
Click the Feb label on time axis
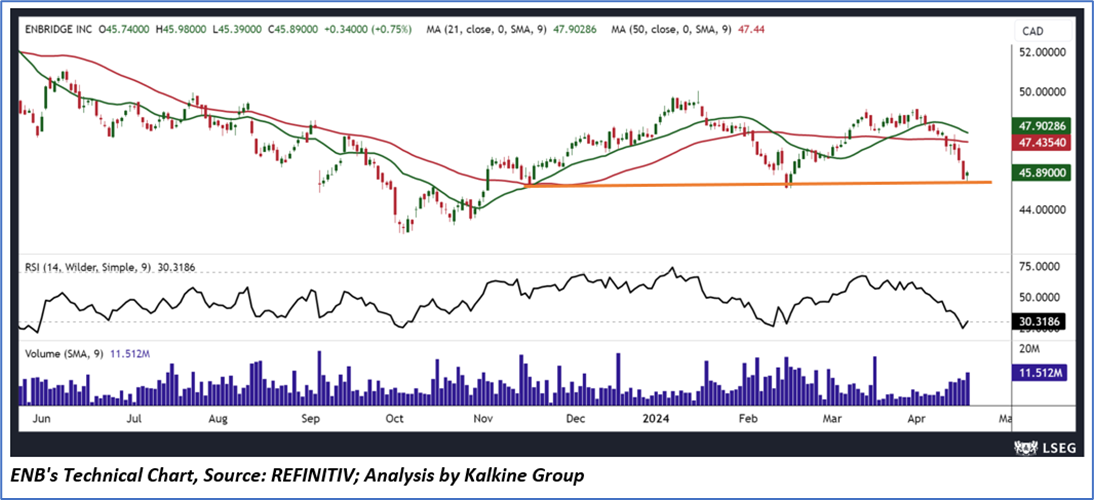[x=747, y=419]
